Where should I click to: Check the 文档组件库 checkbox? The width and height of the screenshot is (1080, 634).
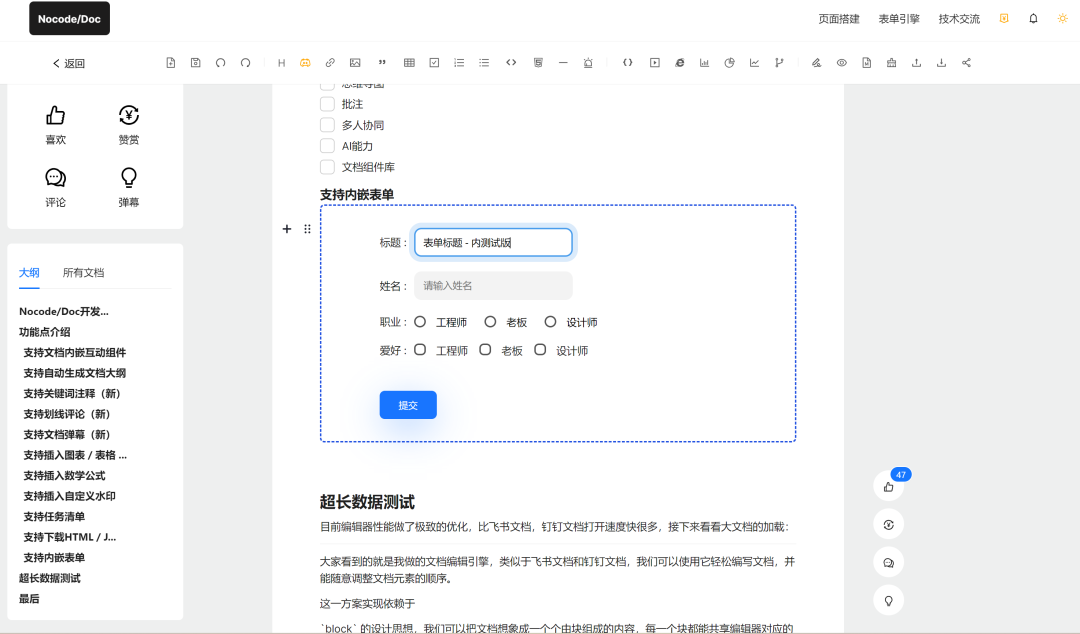pyautogui.click(x=327, y=167)
